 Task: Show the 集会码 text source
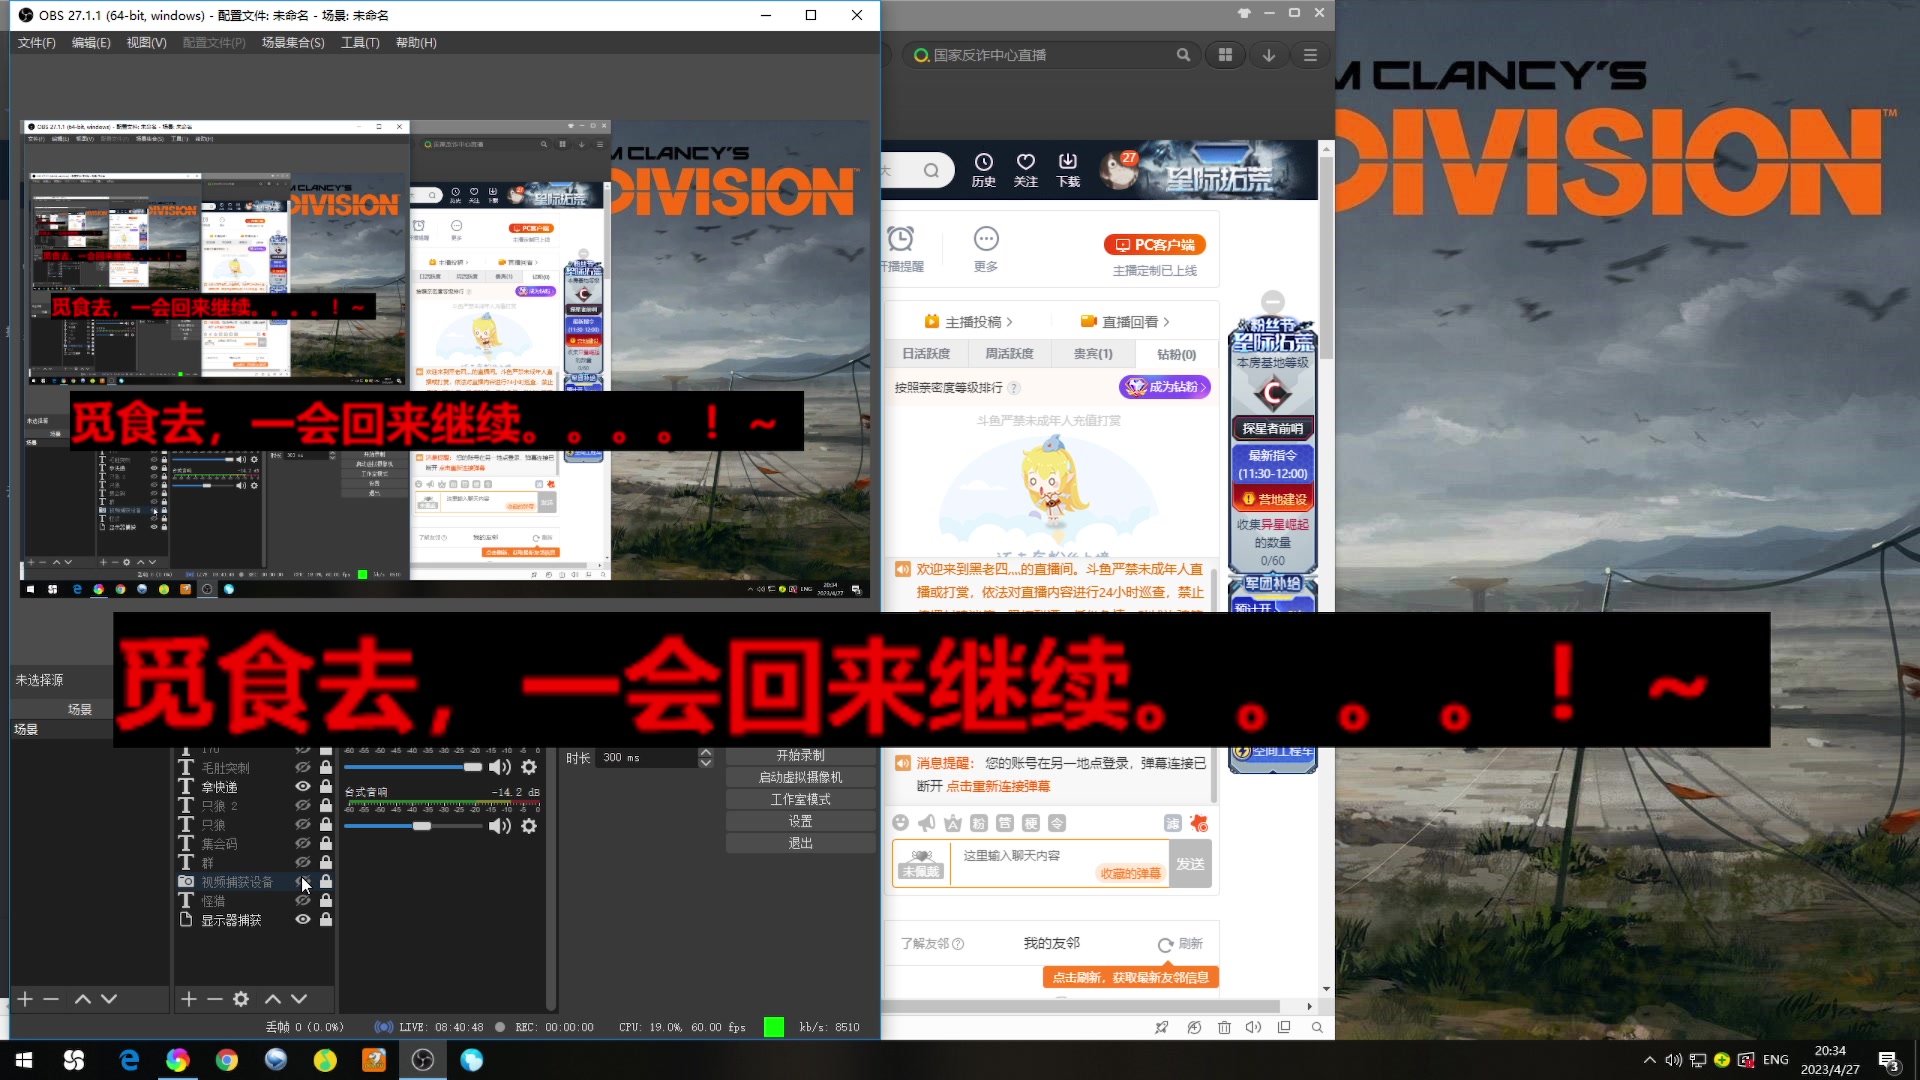[302, 843]
